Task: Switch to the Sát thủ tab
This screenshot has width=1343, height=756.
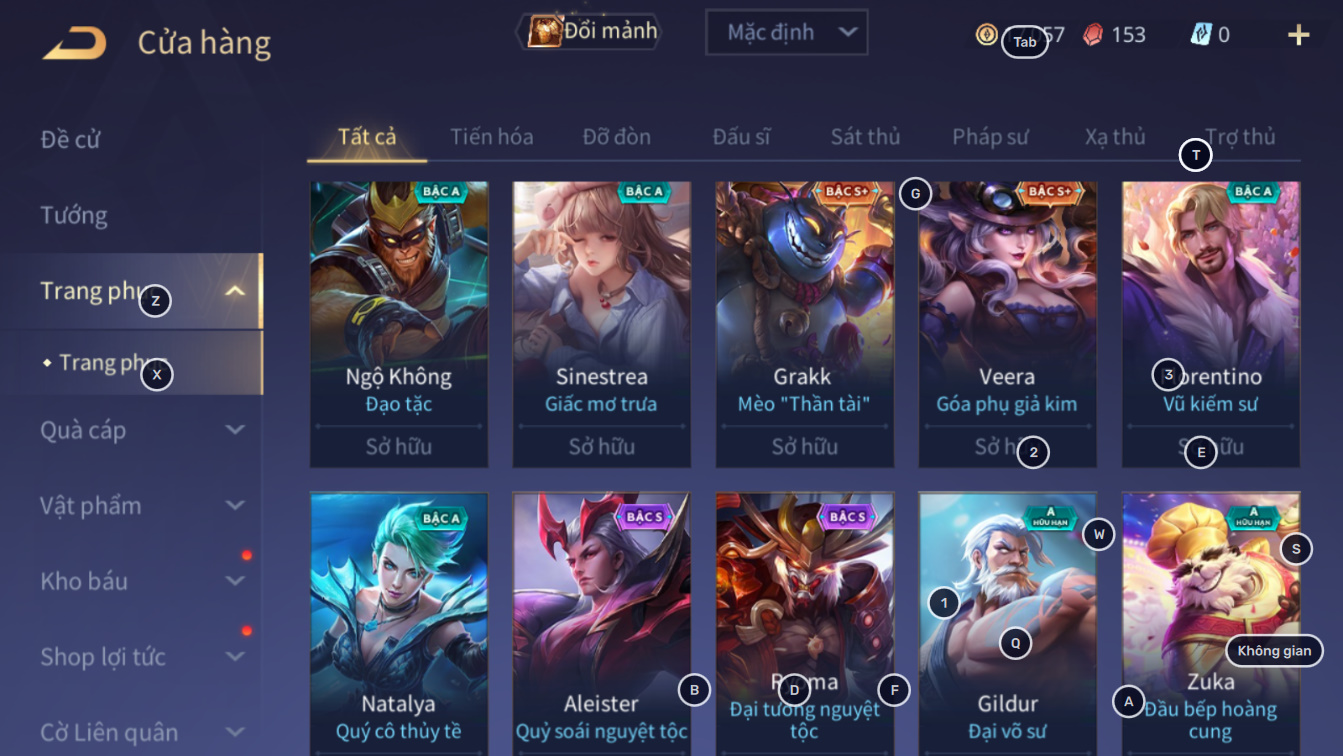Action: click(x=866, y=137)
